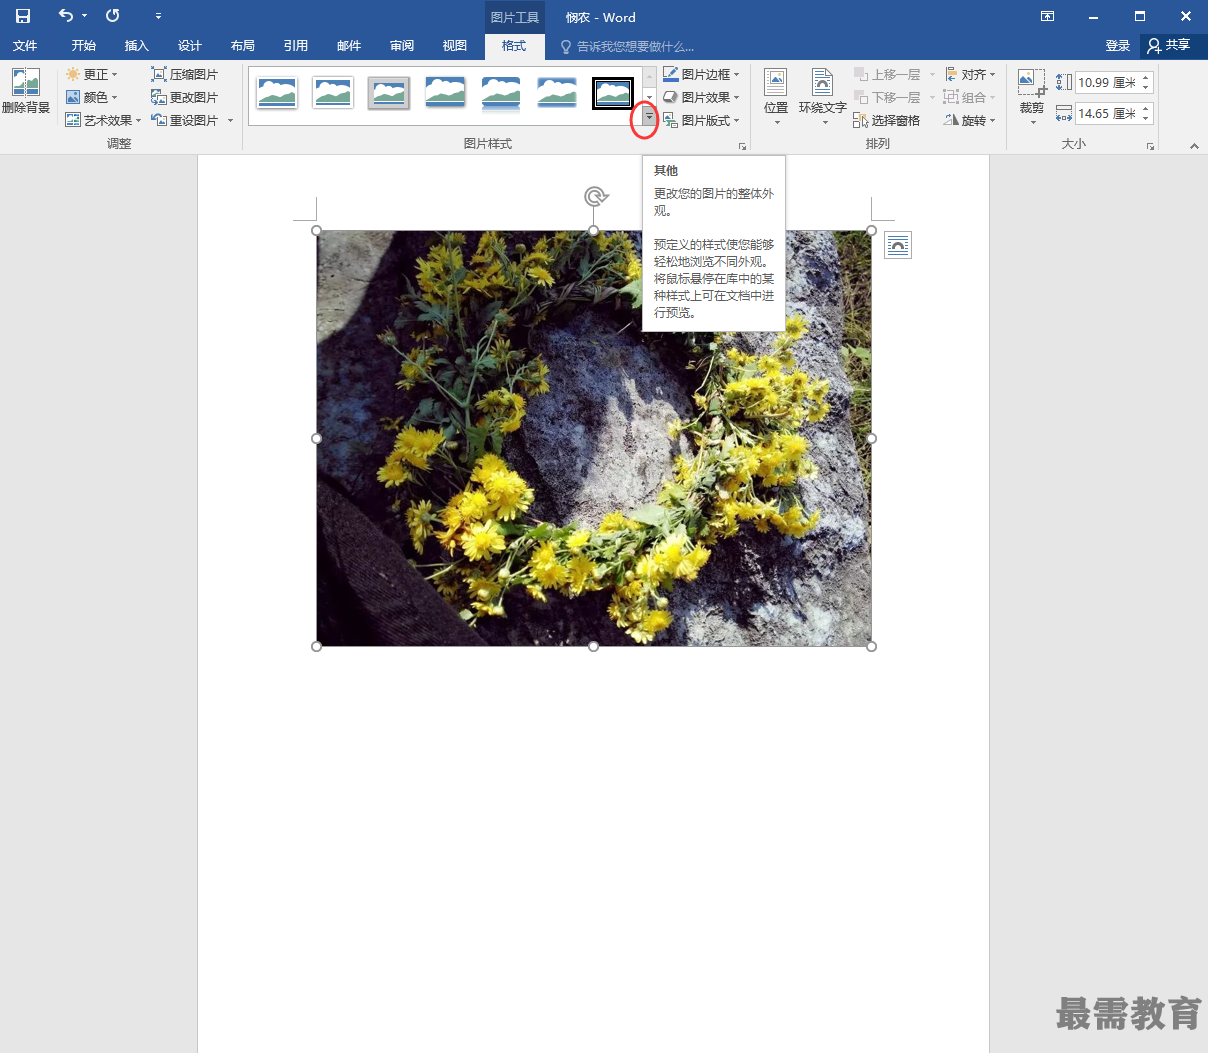Apply the black double-frame picture style
The height and width of the screenshot is (1053, 1208).
click(613, 93)
